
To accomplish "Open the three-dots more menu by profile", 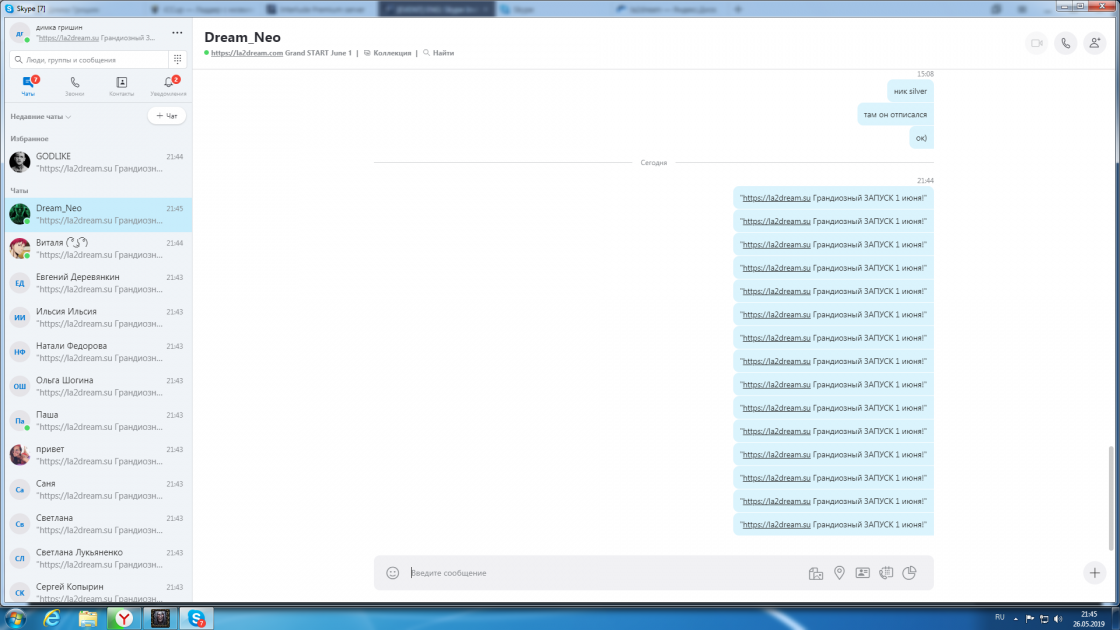I will (177, 33).
